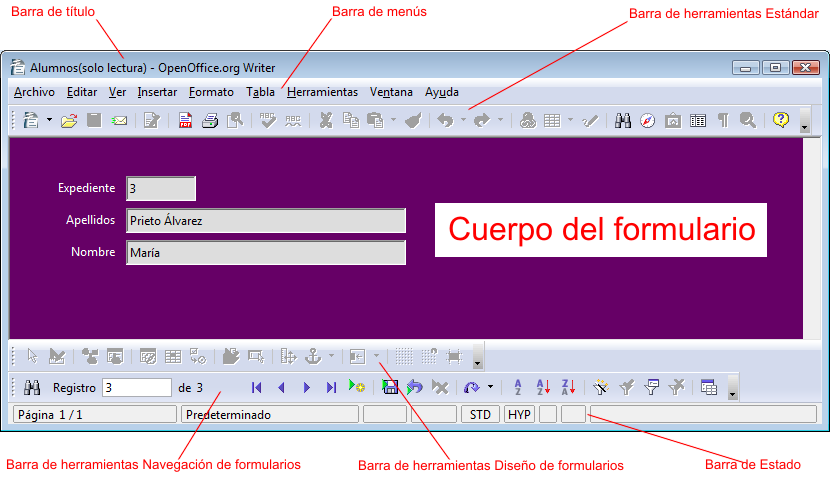830x483 pixels.
Task: Open the Formato menu
Action: click(211, 92)
